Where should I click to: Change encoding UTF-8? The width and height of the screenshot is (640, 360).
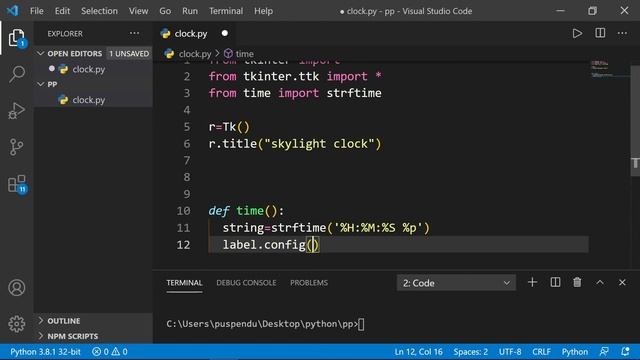pos(510,351)
